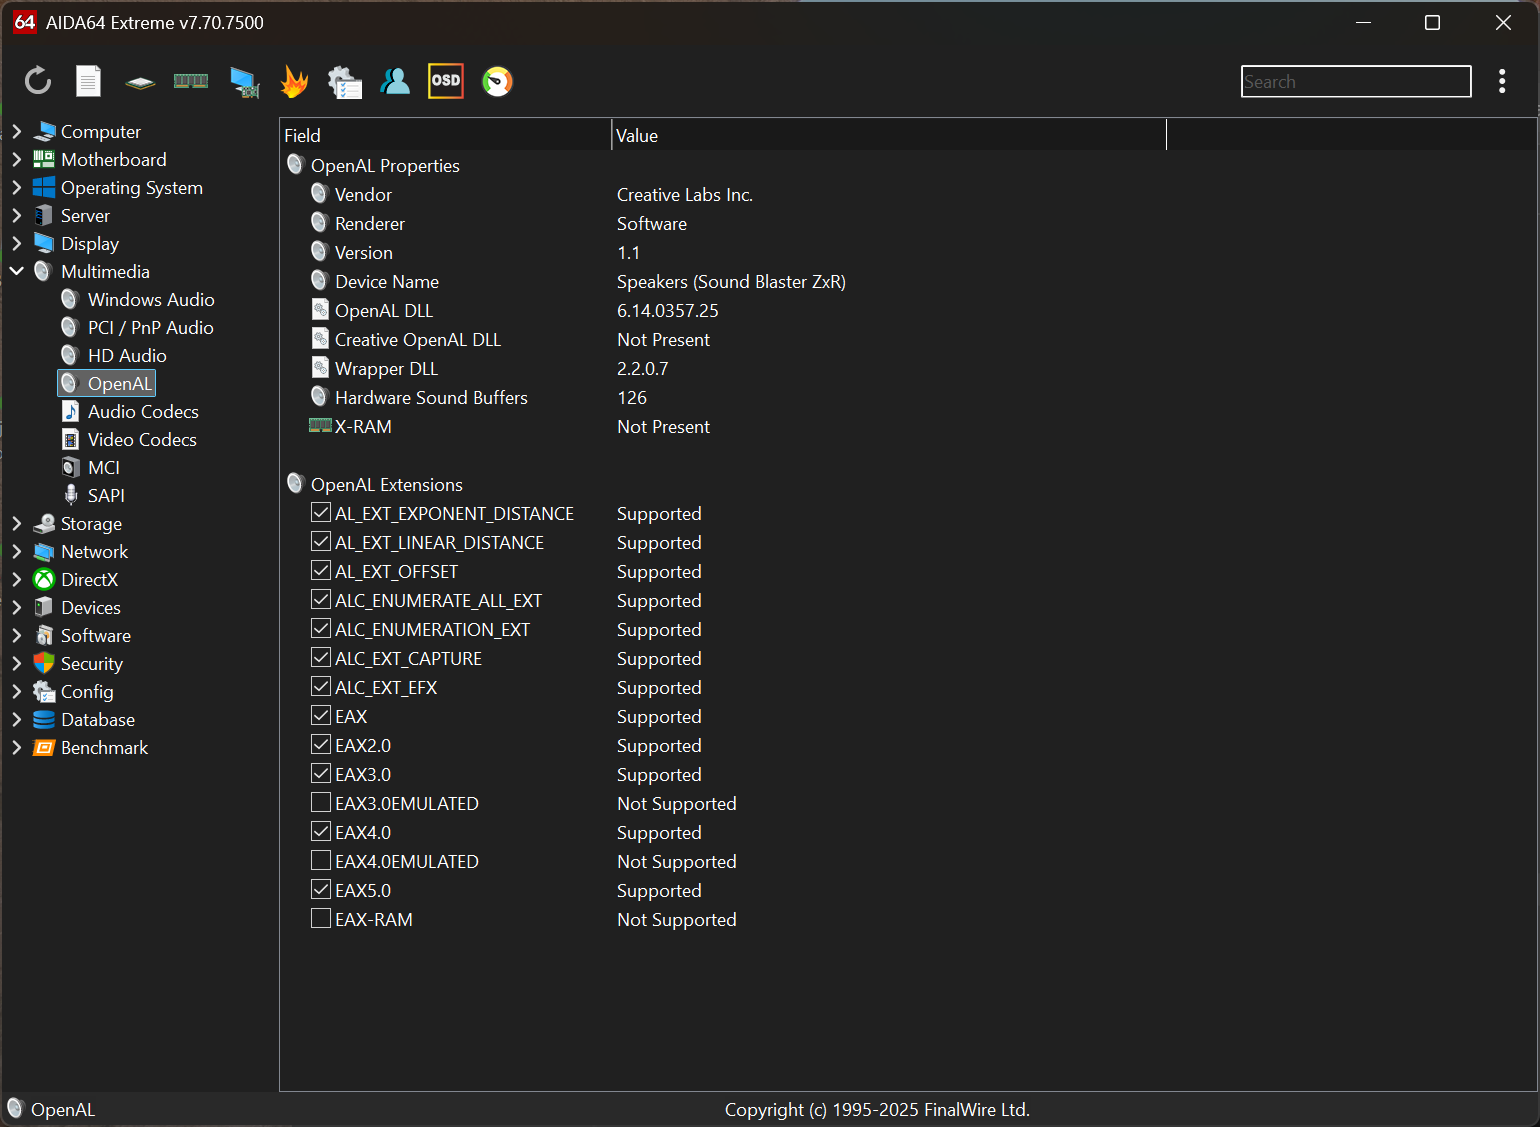This screenshot has width=1540, height=1127.
Task: Click the OpenAL Properties group header
Action: click(x=385, y=166)
